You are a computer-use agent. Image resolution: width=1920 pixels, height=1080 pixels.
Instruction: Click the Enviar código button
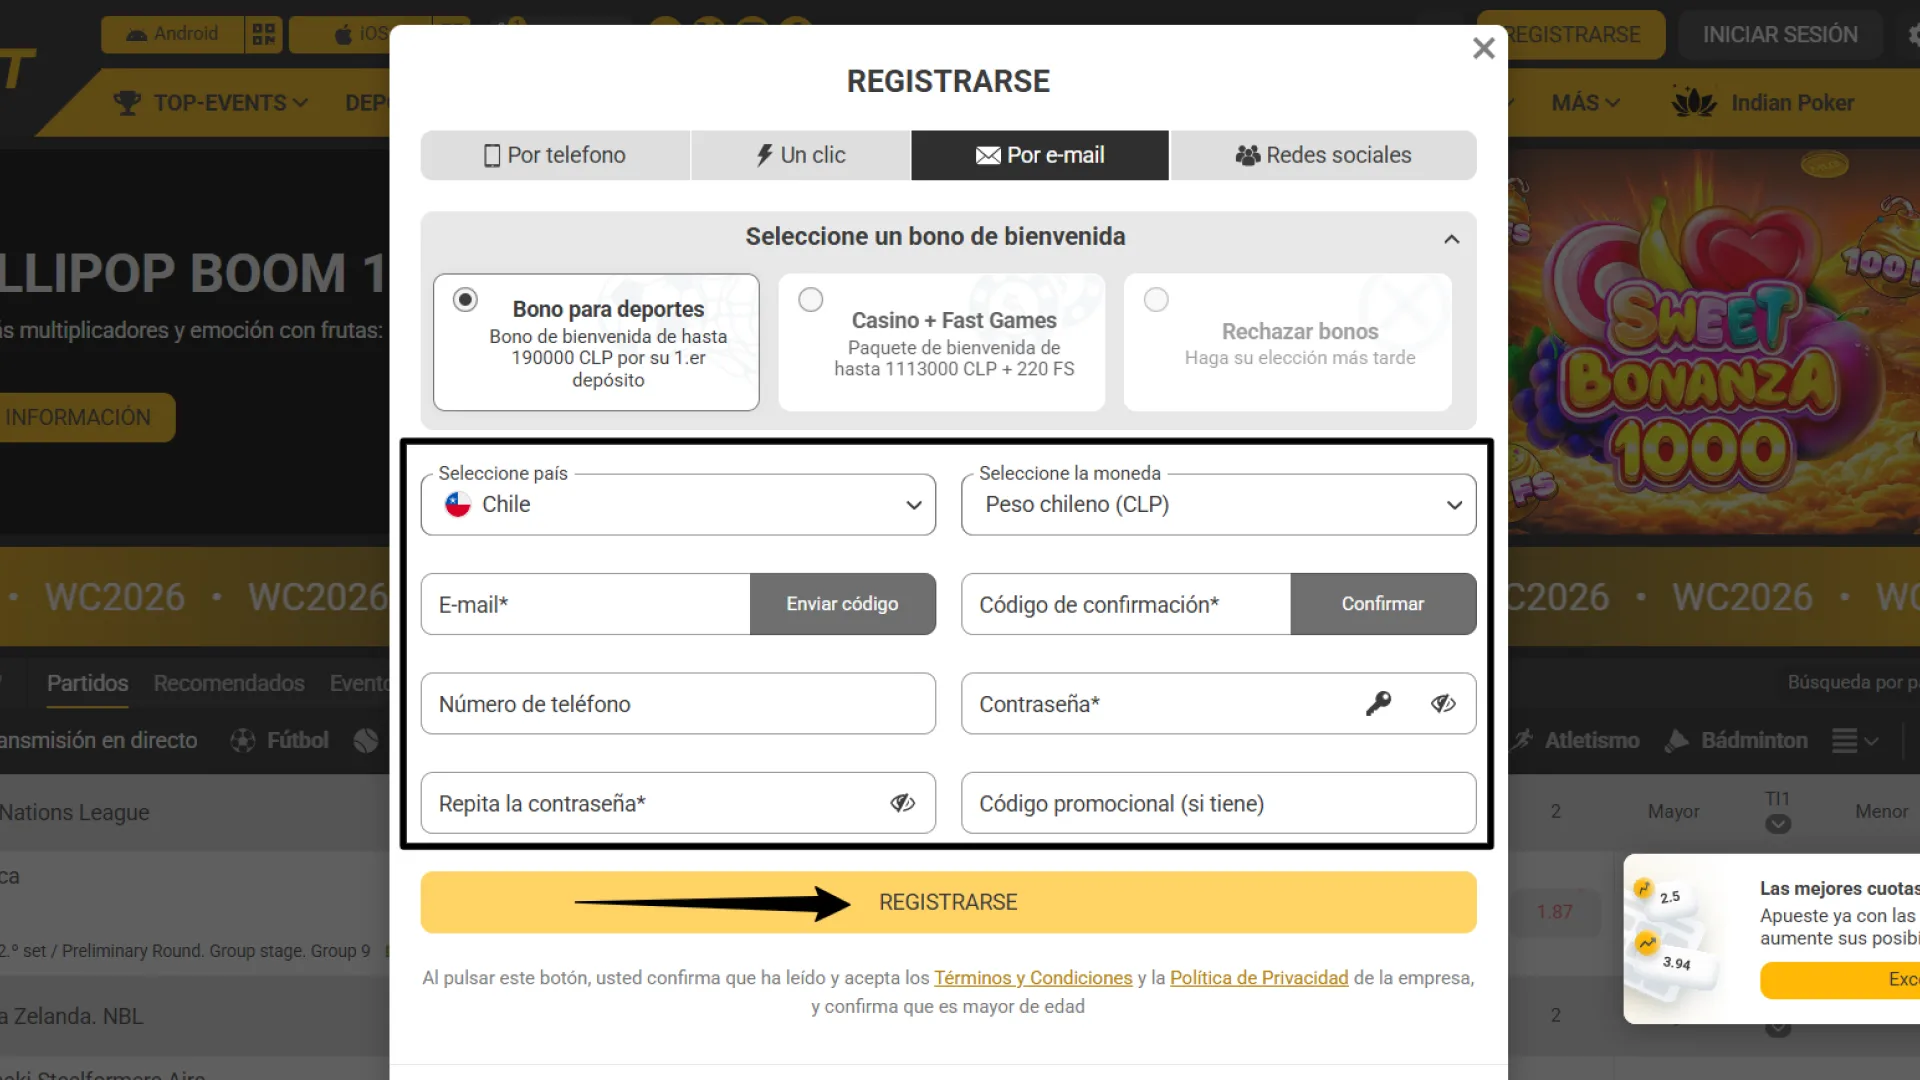point(842,604)
